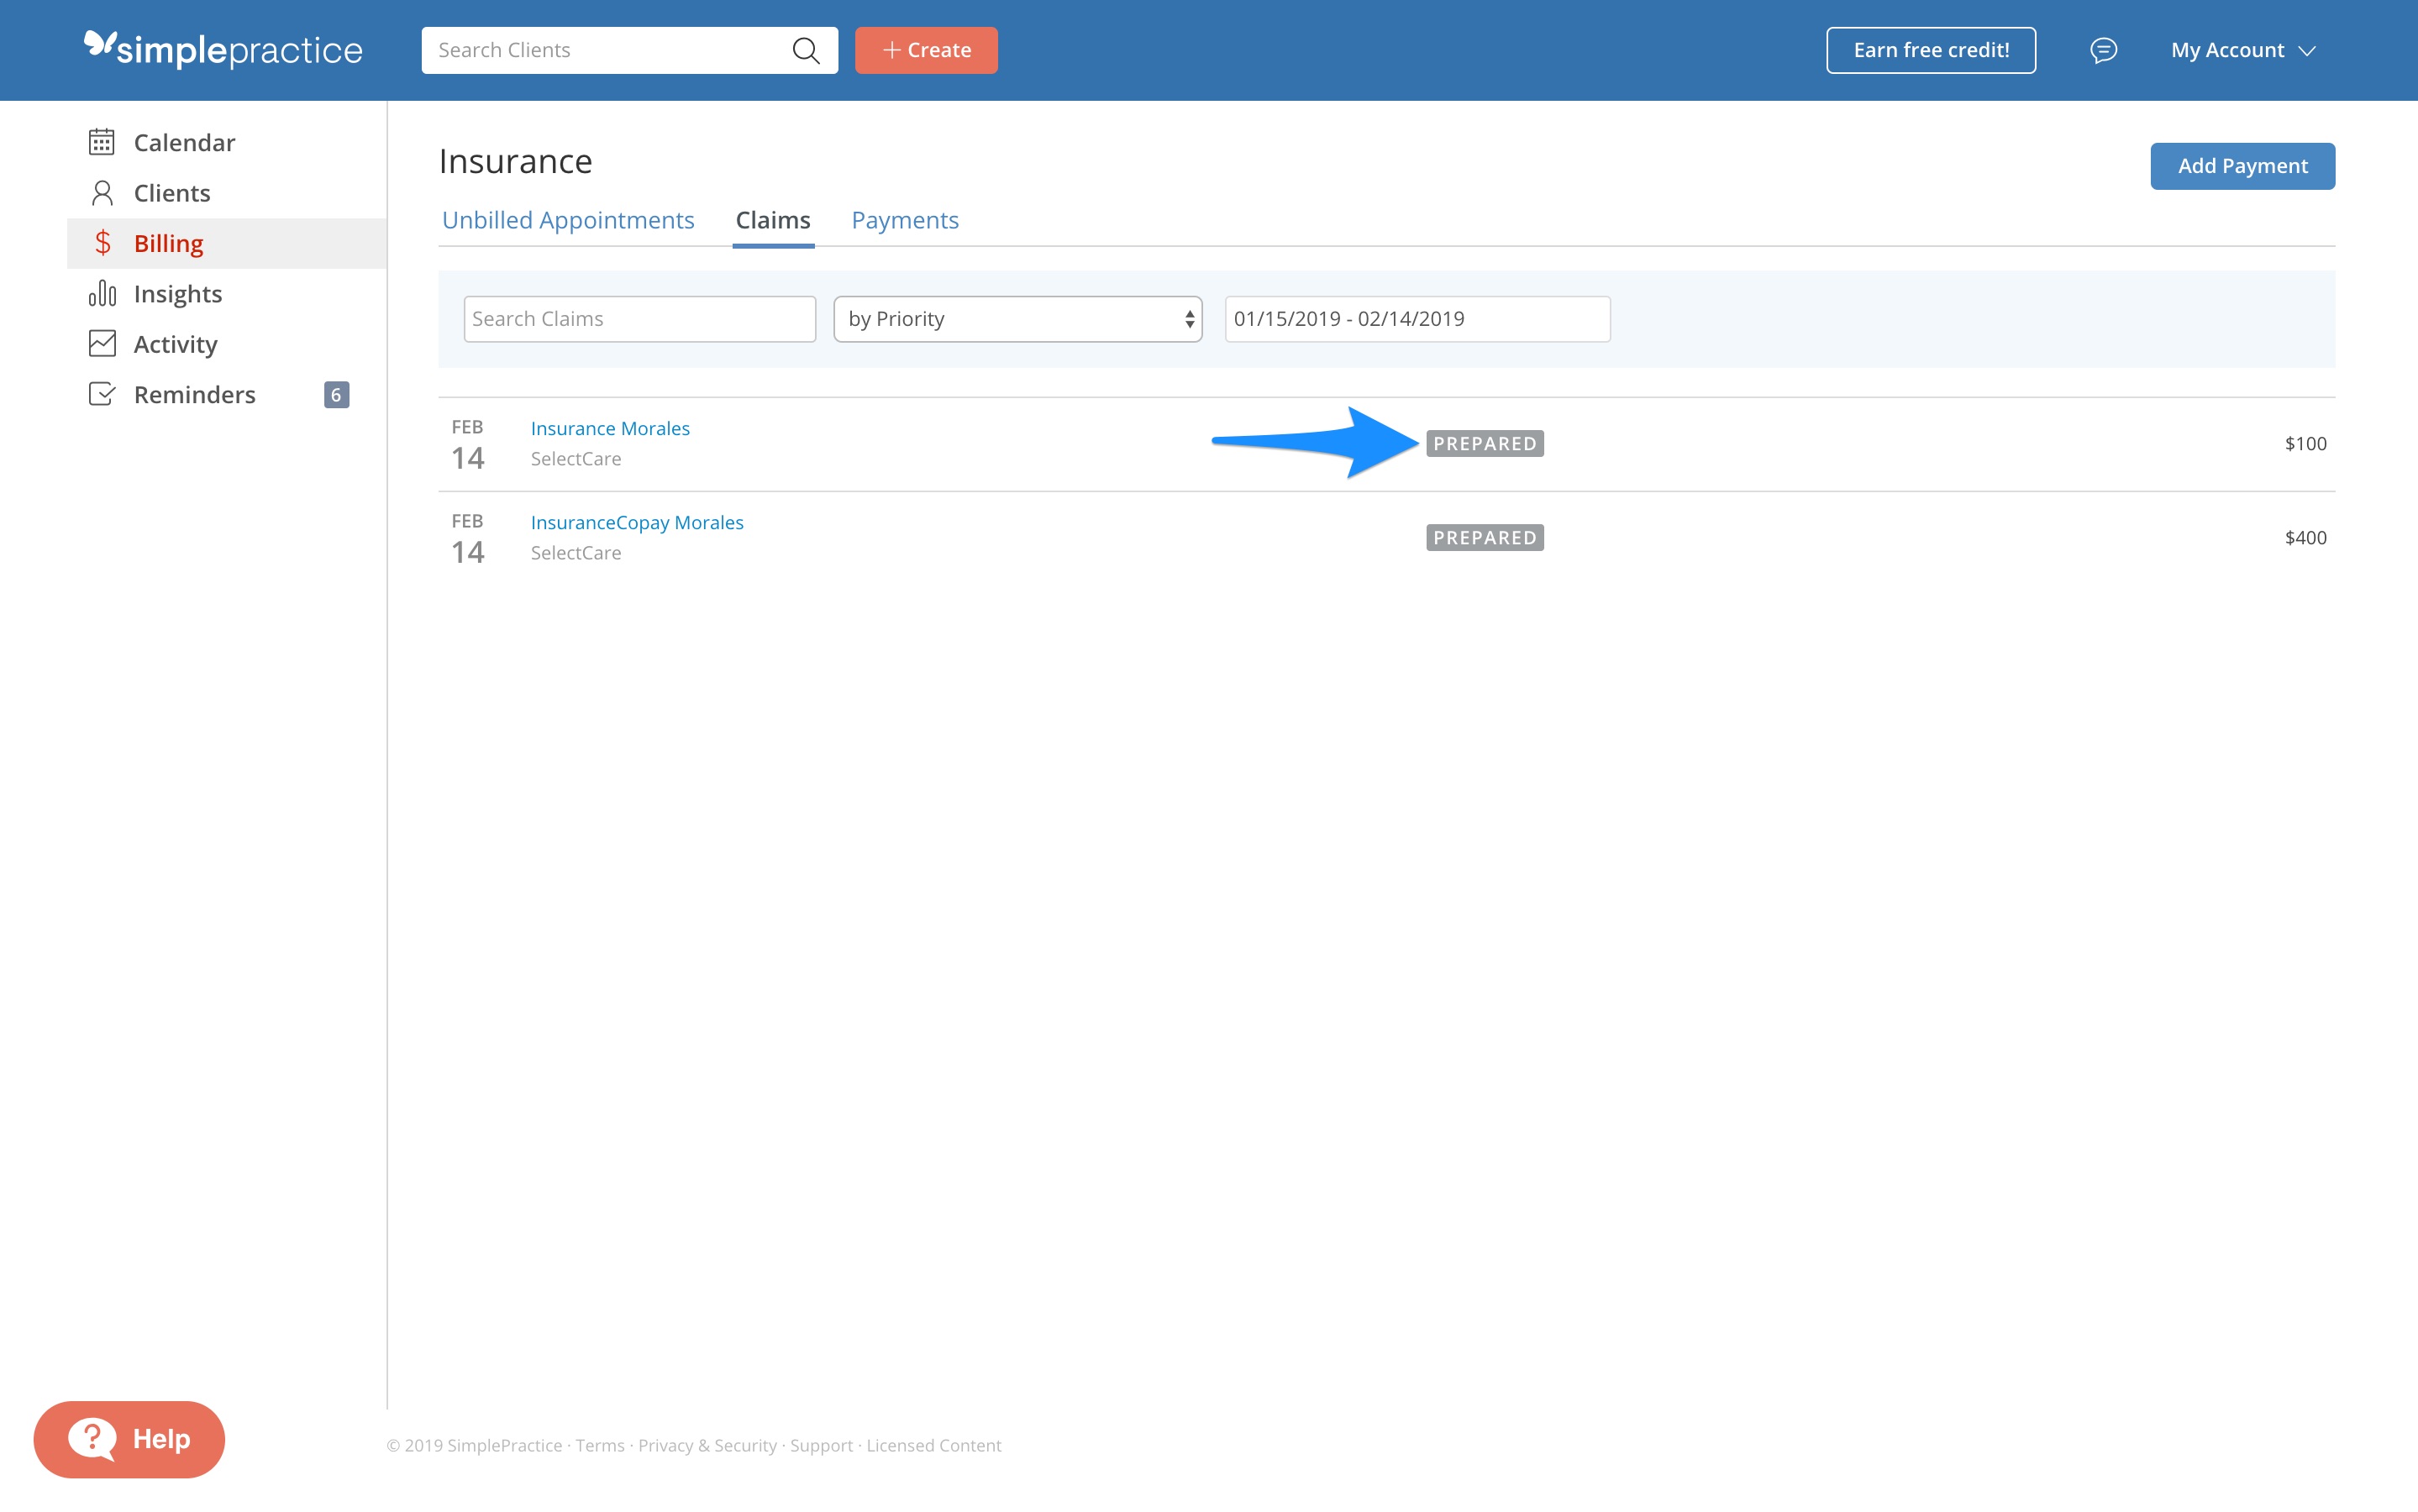Click the Search Claims input field
Screen dimensions: 2418x1512
click(639, 318)
